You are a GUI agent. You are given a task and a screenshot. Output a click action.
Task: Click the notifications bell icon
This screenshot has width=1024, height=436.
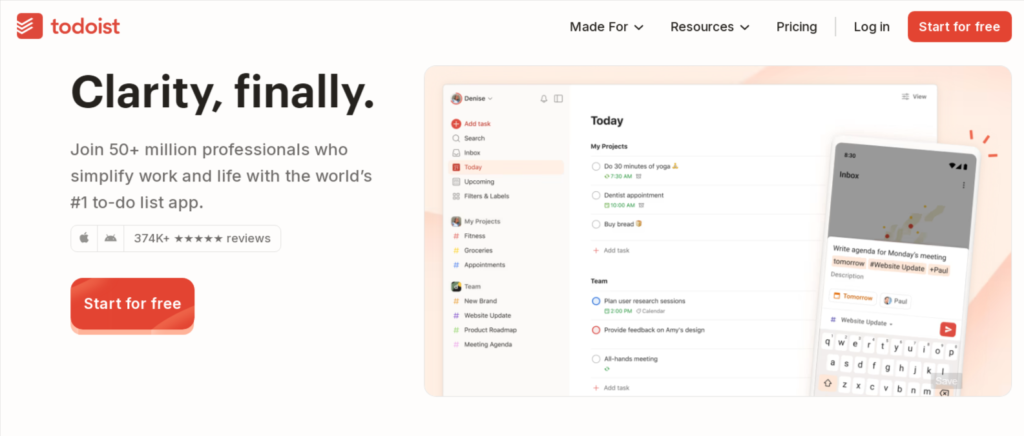click(543, 99)
